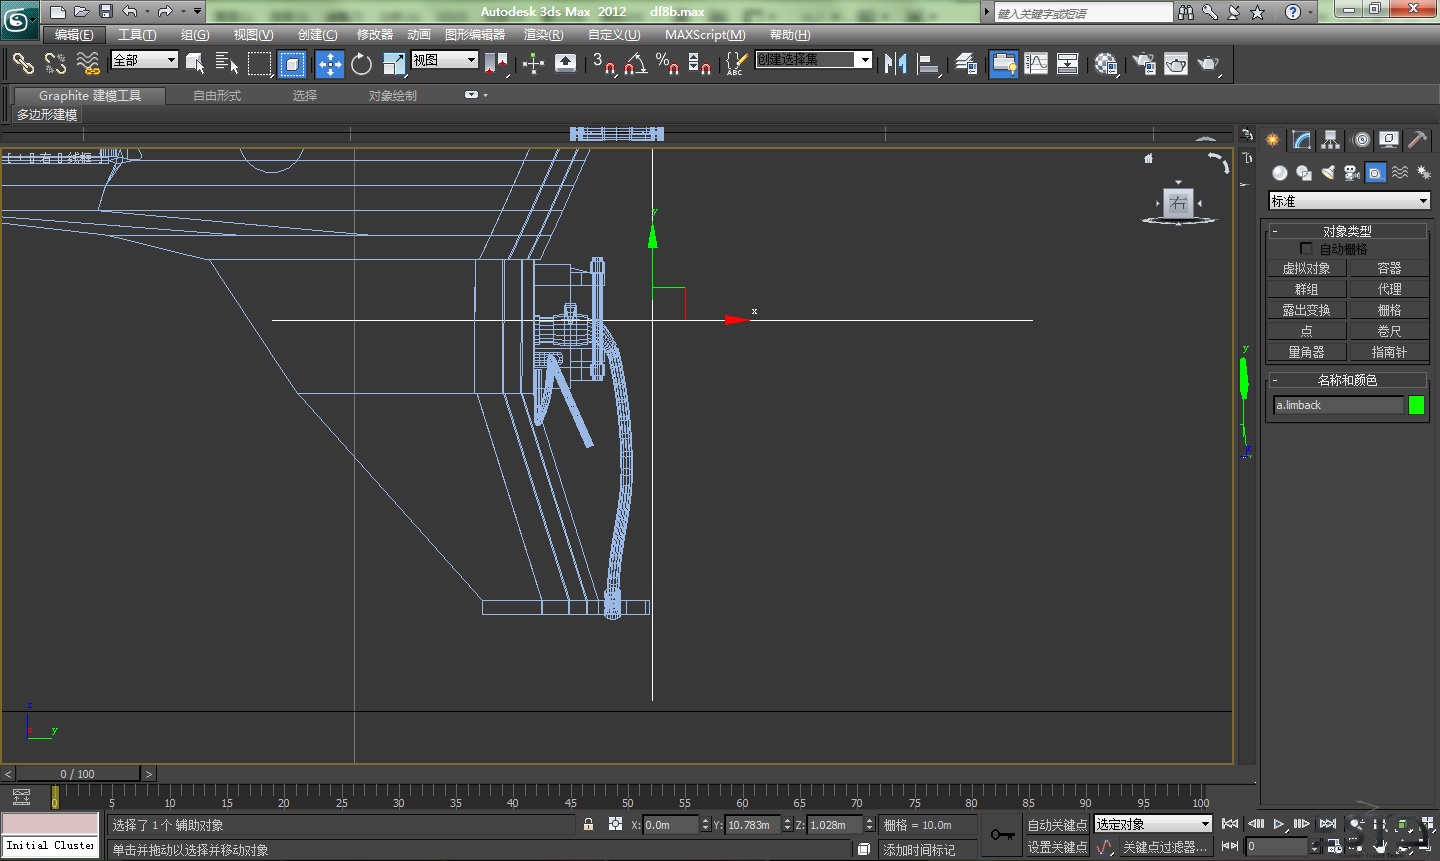
Task: Click the Mirror tool icon
Action: coord(896,64)
